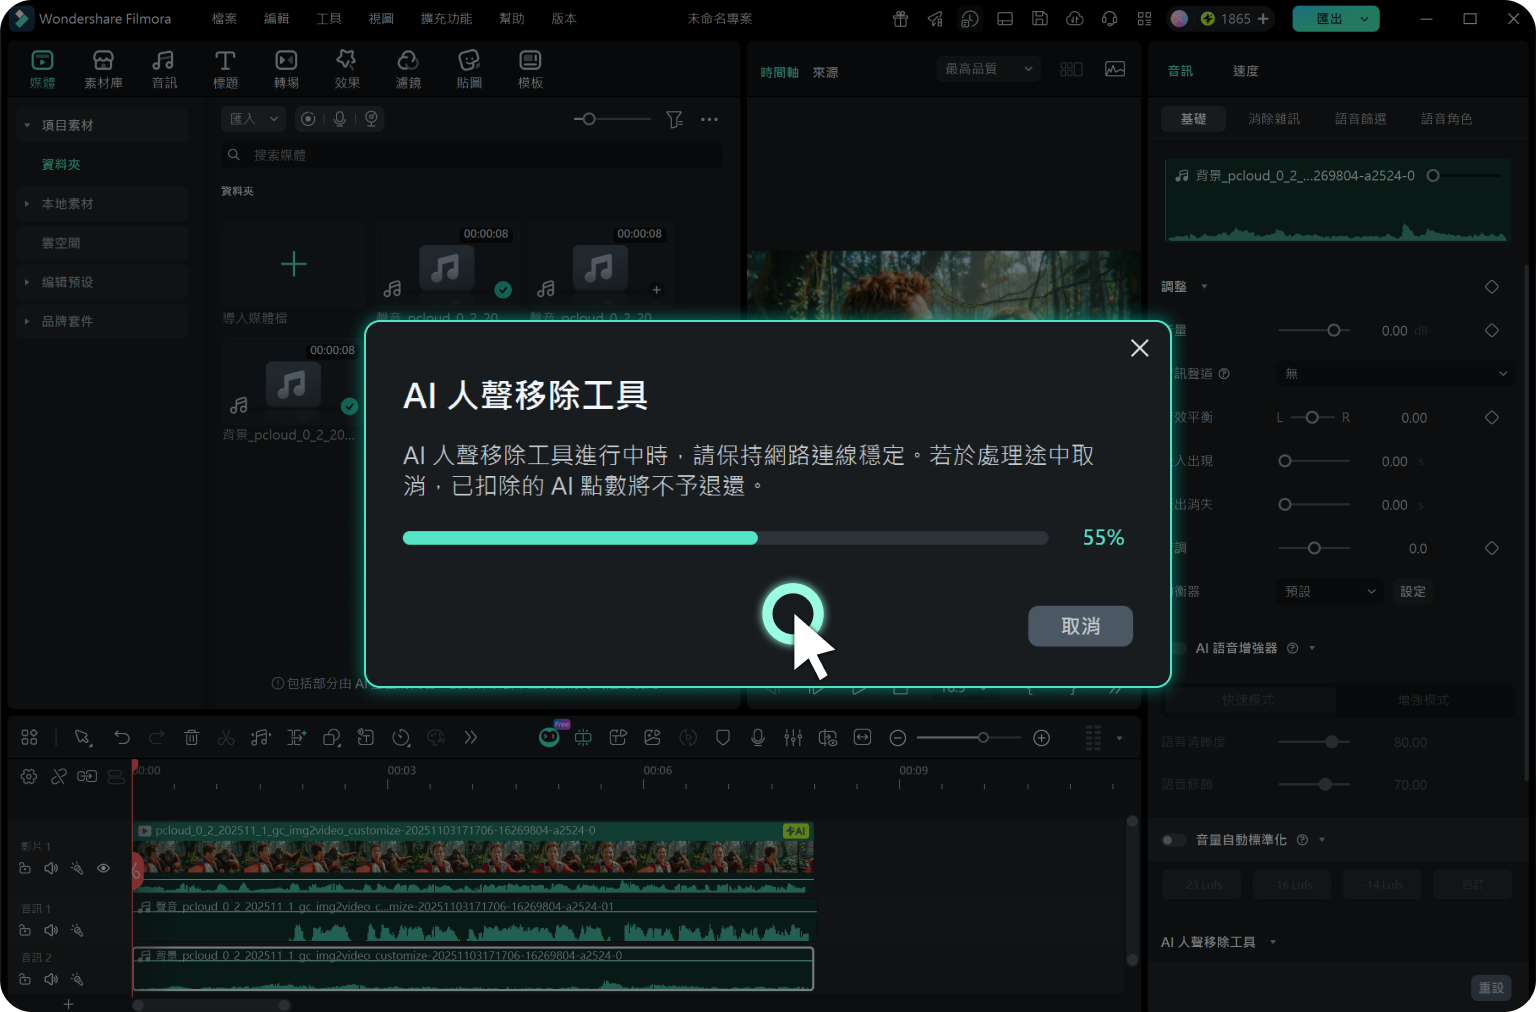Image resolution: width=1536 pixels, height=1012 pixels.
Task: Click the 匯出 export button
Action: [1328, 19]
